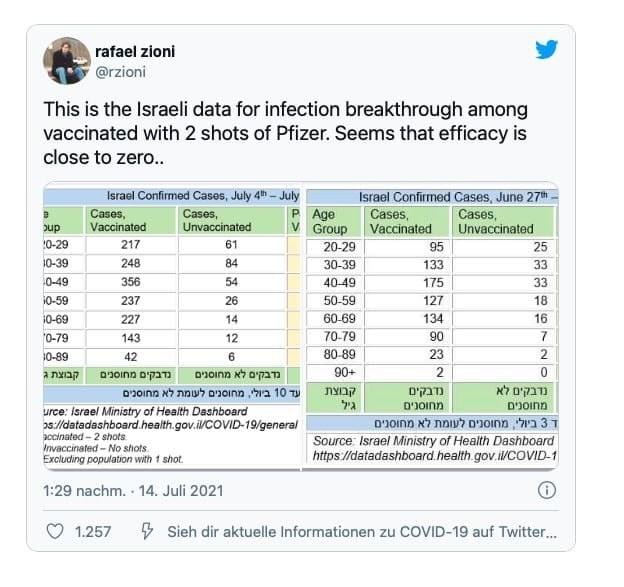Click the 'Age Group' column header
624x587 pixels.
[x=330, y=220]
